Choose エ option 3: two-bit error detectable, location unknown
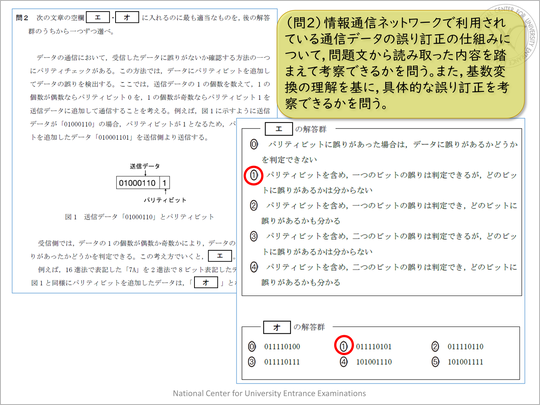The height and width of the screenshot is (405, 540). (253, 237)
